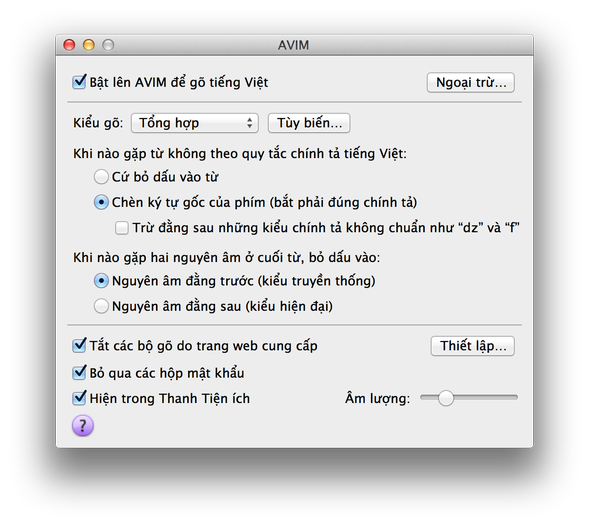Toggle "Hiện trong Thanh Tiện ích" checkbox

point(79,398)
